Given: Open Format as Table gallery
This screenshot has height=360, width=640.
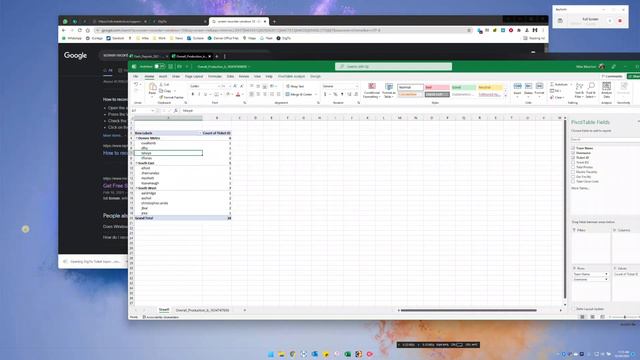Looking at the screenshot, I should [x=389, y=91].
